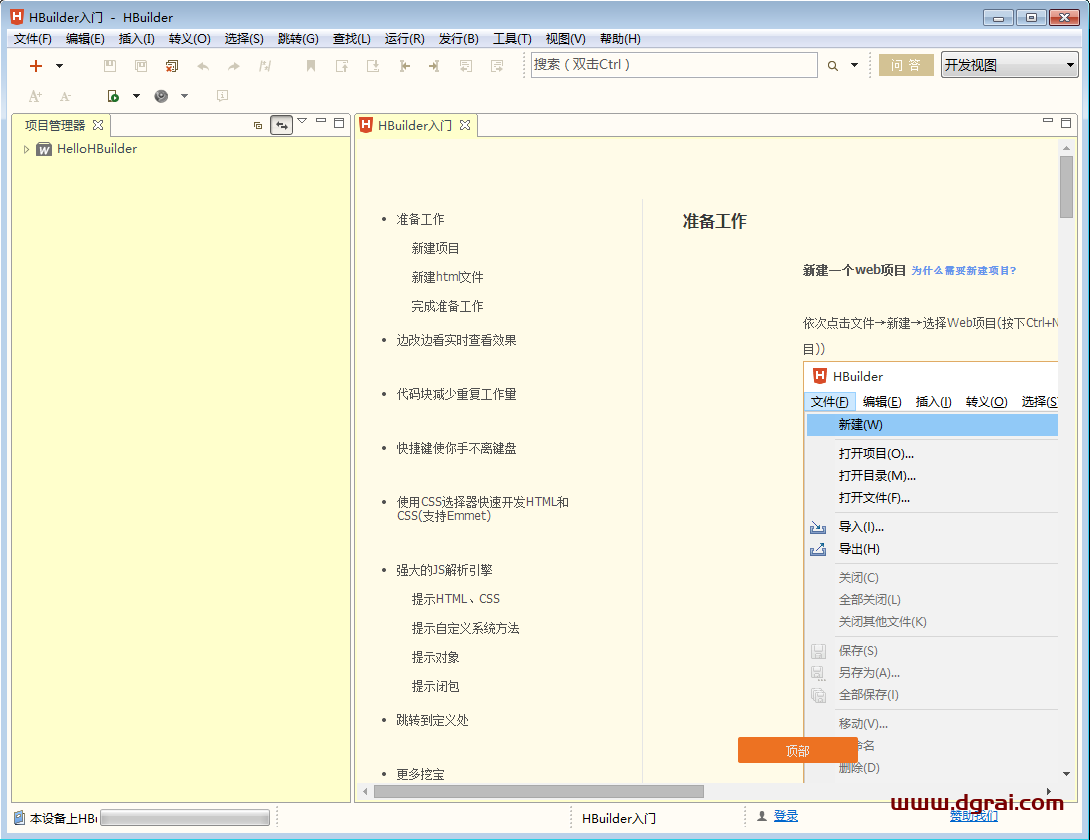This screenshot has width=1090, height=840.
Task: Toggle link with editor button
Action: (282, 125)
